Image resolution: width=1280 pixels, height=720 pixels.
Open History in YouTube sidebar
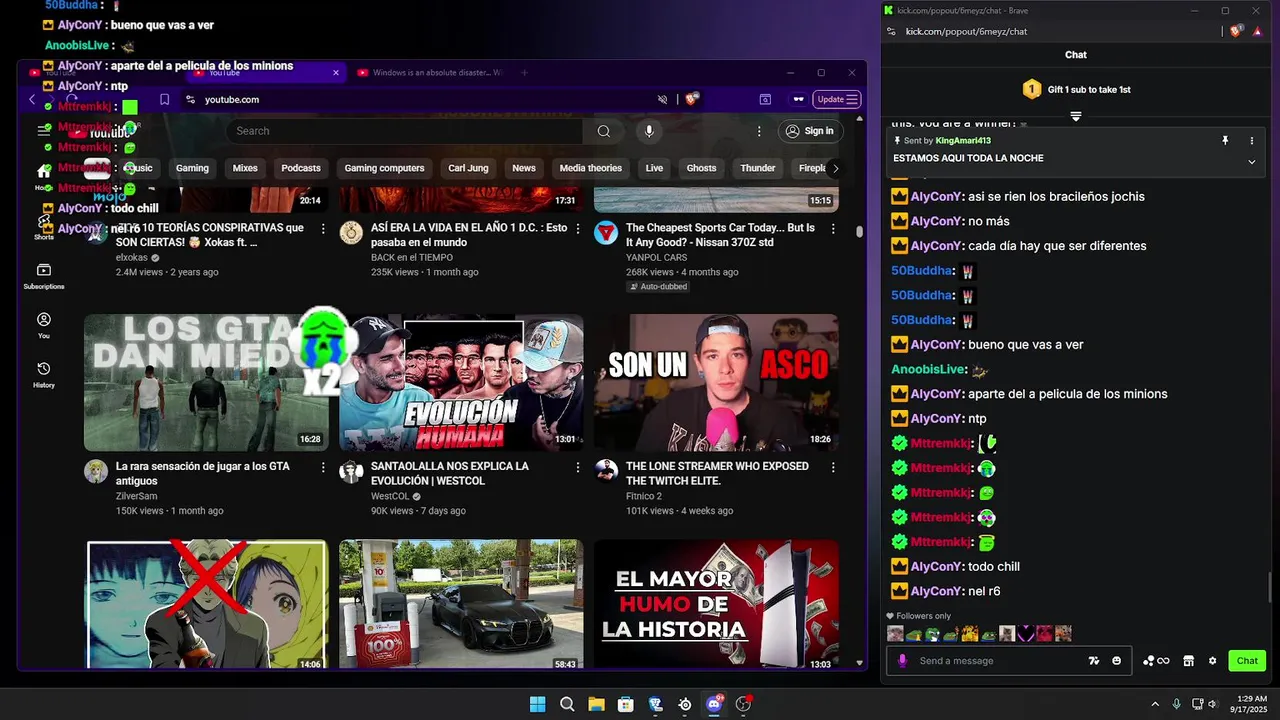click(x=44, y=375)
